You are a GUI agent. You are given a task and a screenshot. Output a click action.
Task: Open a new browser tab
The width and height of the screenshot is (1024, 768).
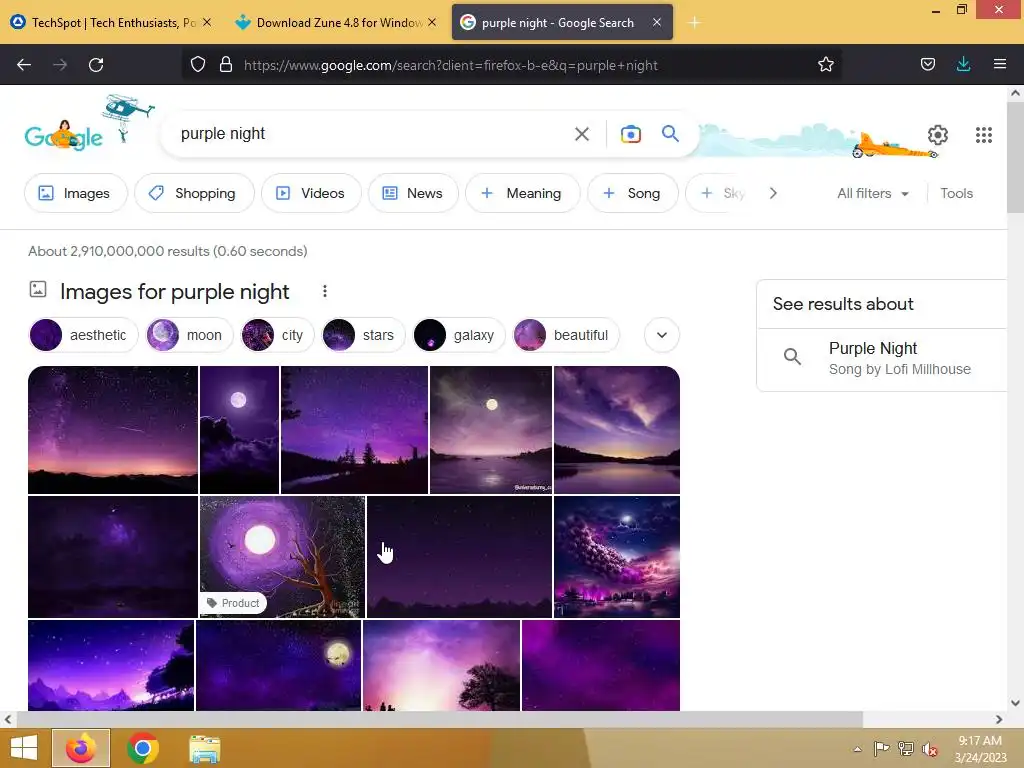(694, 23)
